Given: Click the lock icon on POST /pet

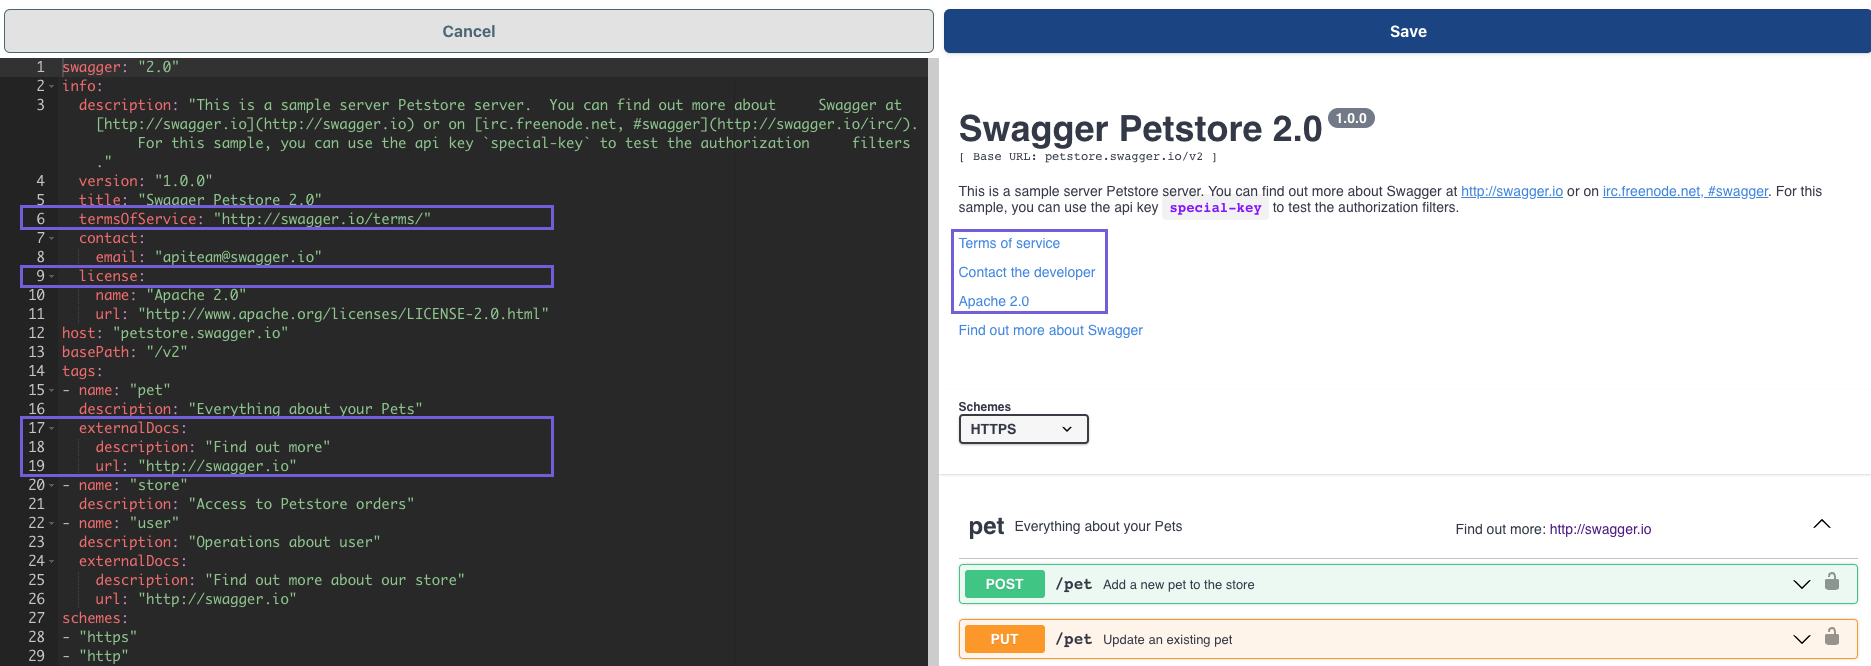Looking at the screenshot, I should coord(1832,582).
